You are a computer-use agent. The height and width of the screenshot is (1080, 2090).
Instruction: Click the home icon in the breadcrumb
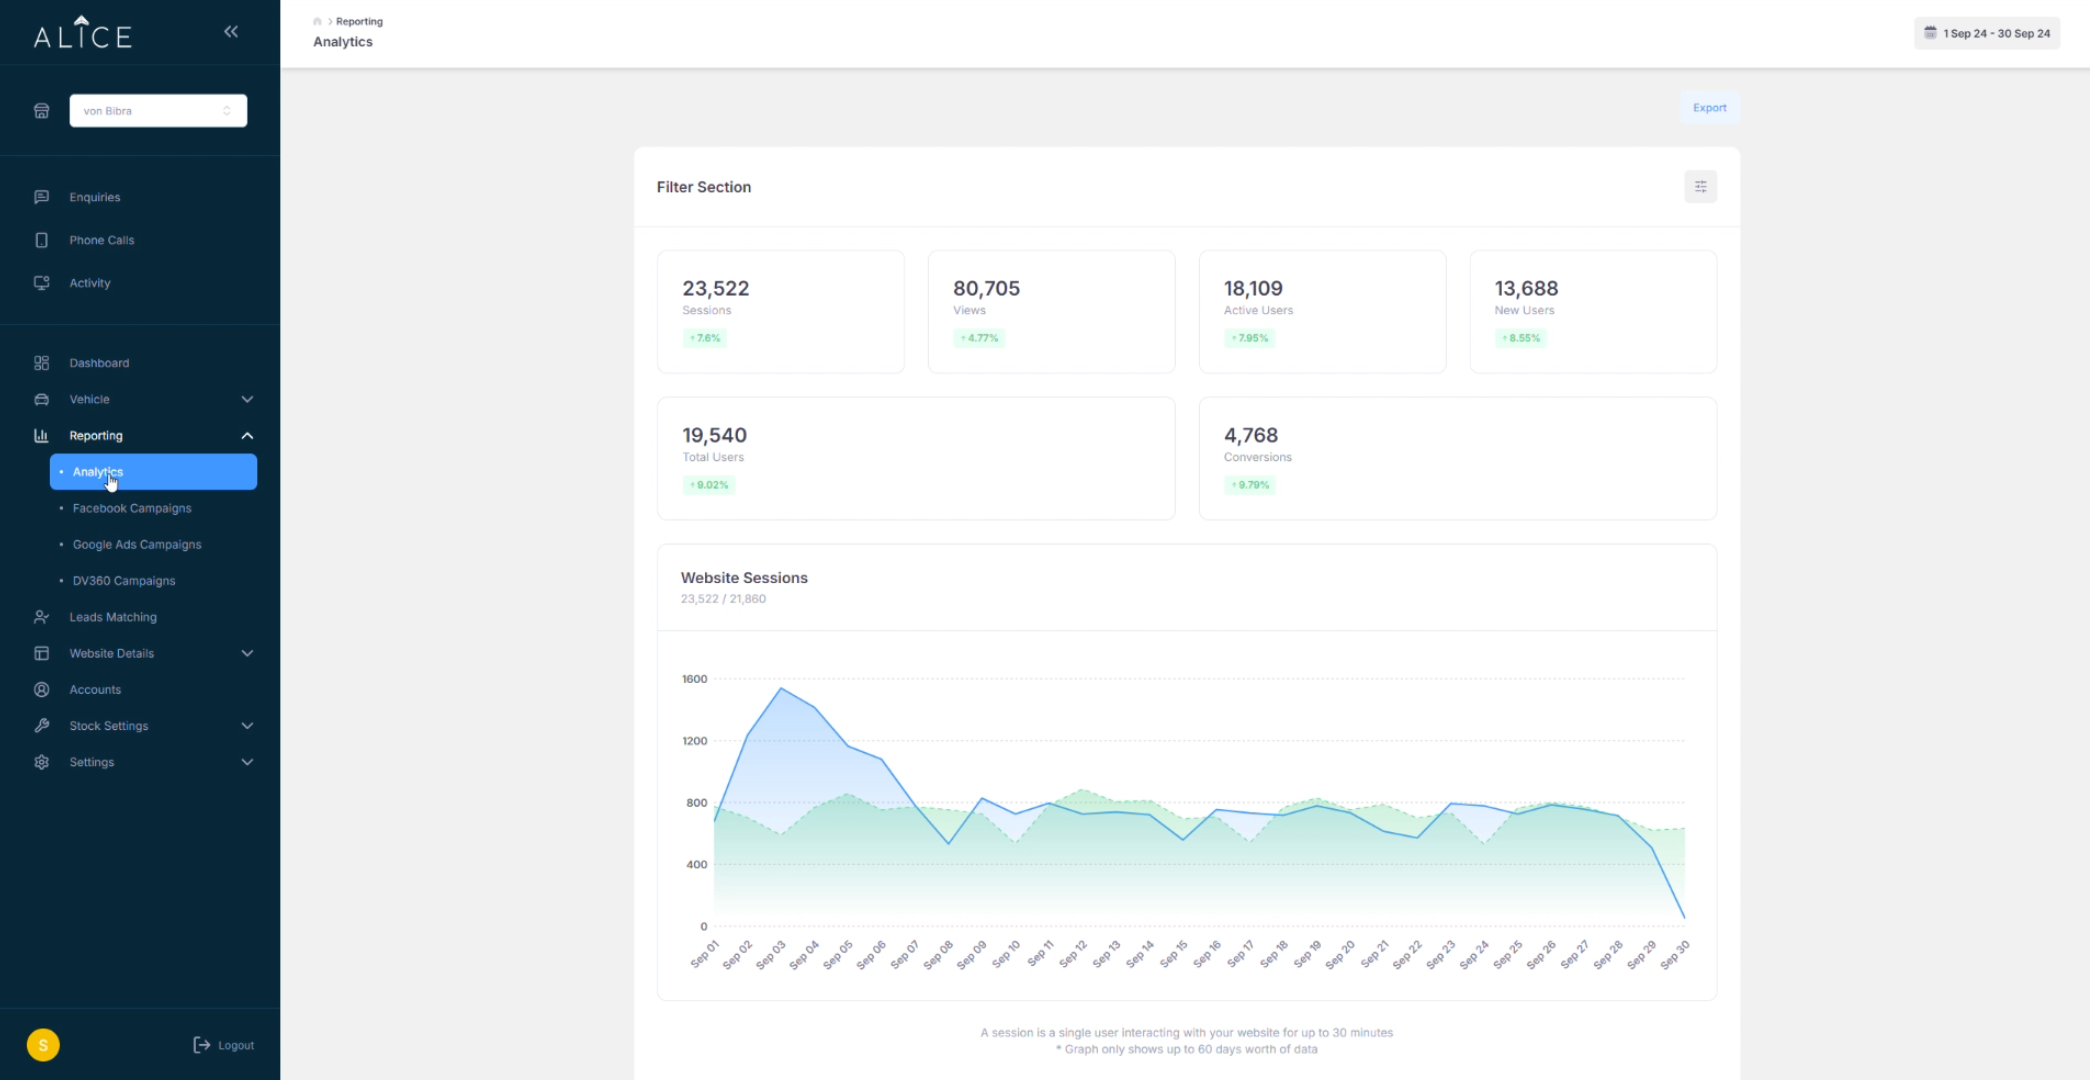pyautogui.click(x=317, y=21)
